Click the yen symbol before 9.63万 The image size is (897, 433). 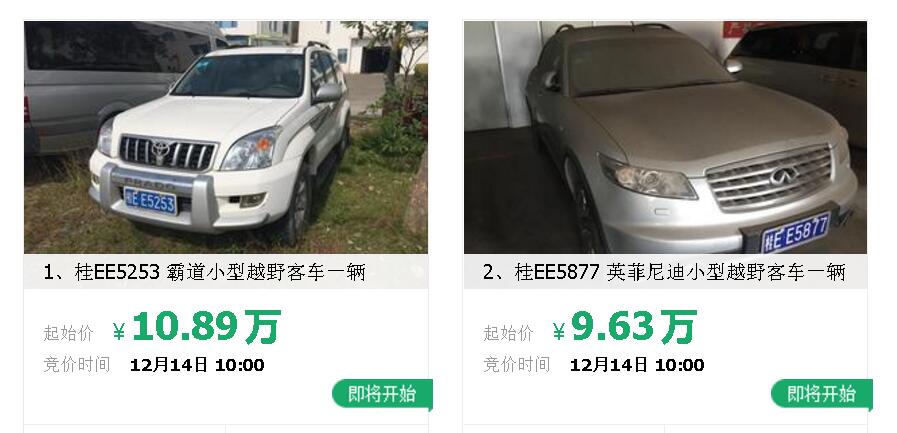click(x=559, y=332)
